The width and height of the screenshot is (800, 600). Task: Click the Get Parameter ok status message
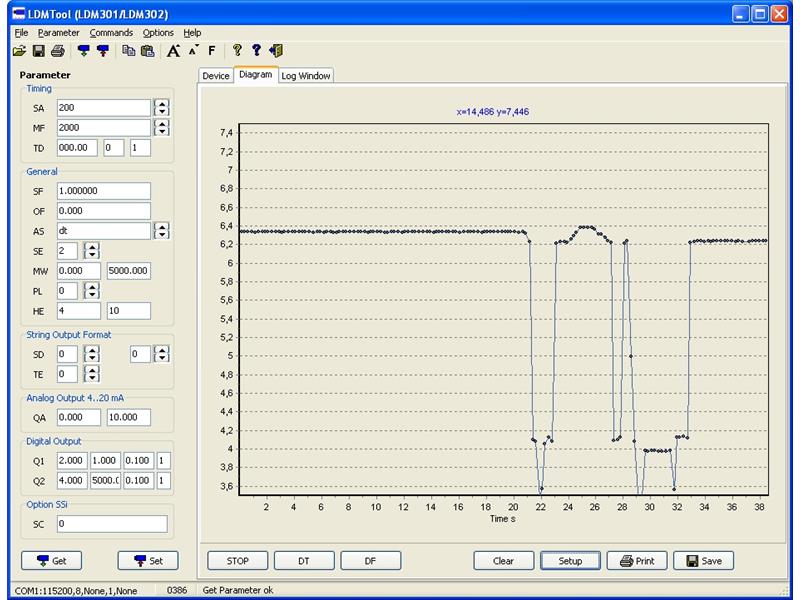pyautogui.click(x=238, y=590)
